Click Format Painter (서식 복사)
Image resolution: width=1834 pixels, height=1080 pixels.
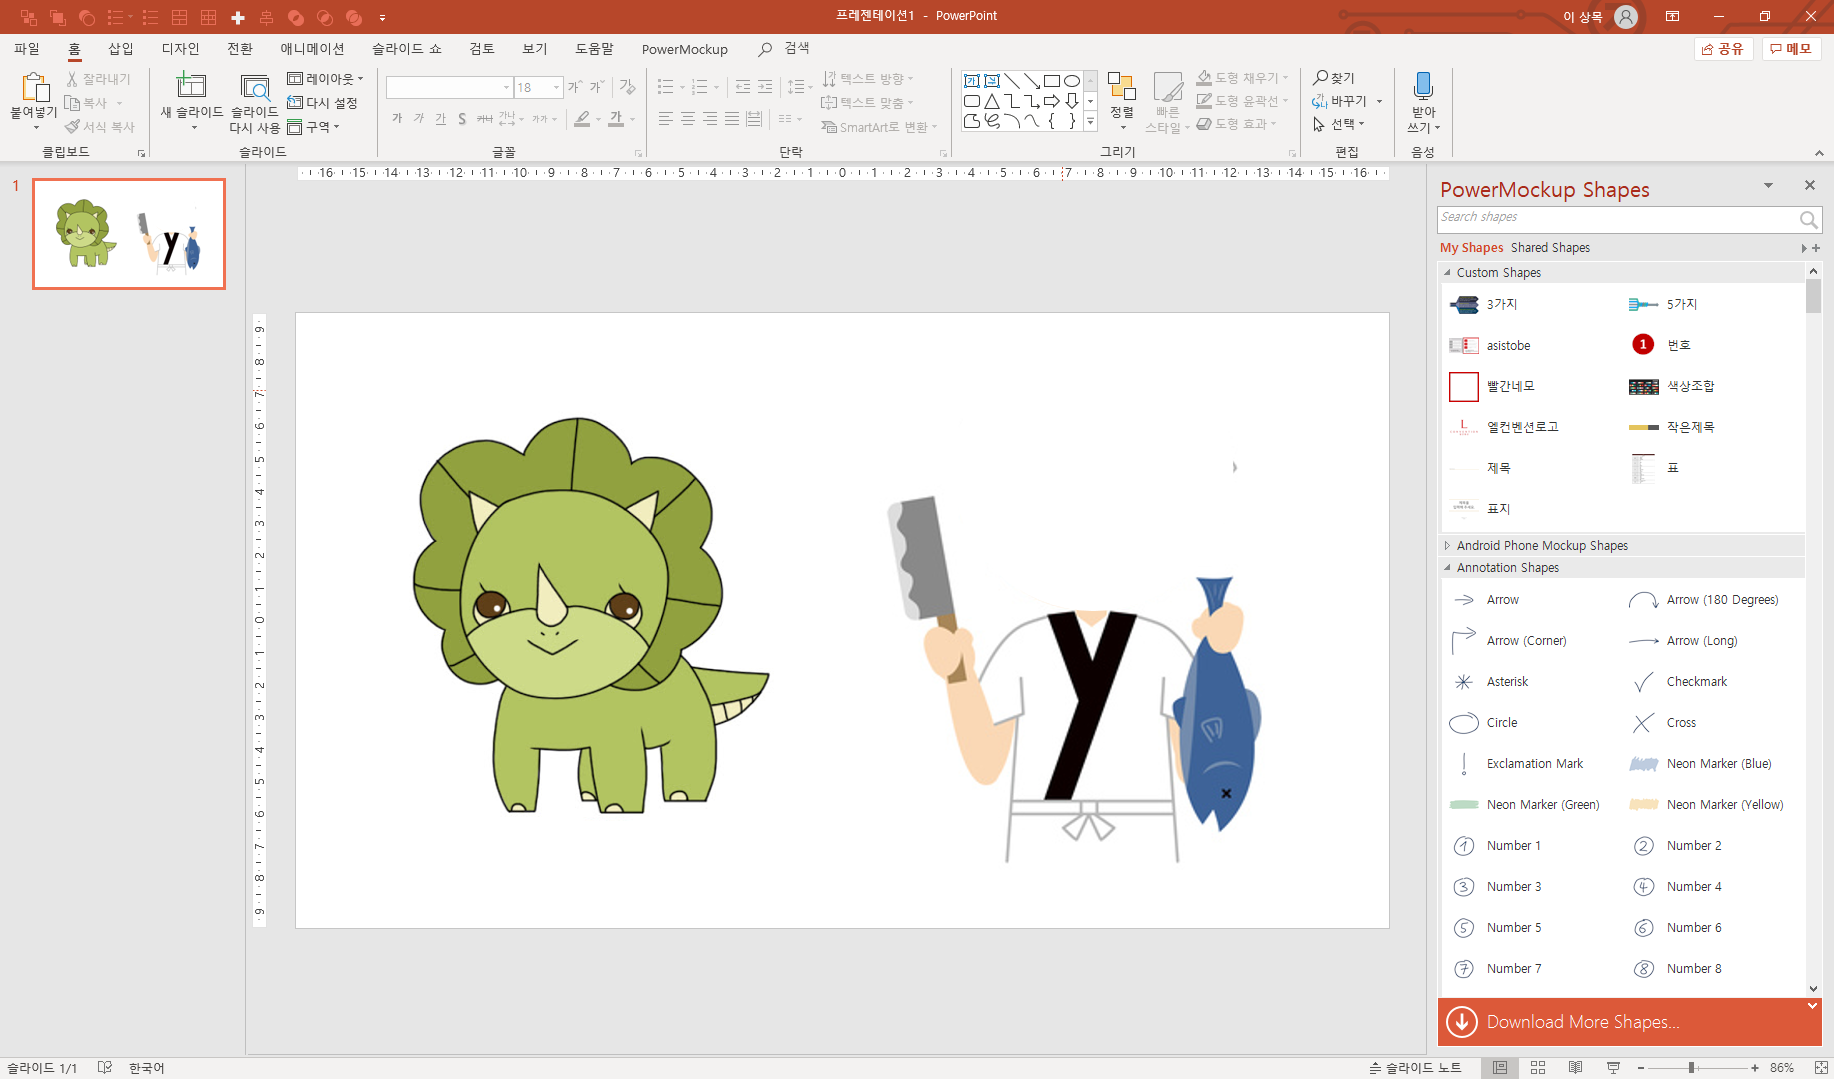[99, 127]
